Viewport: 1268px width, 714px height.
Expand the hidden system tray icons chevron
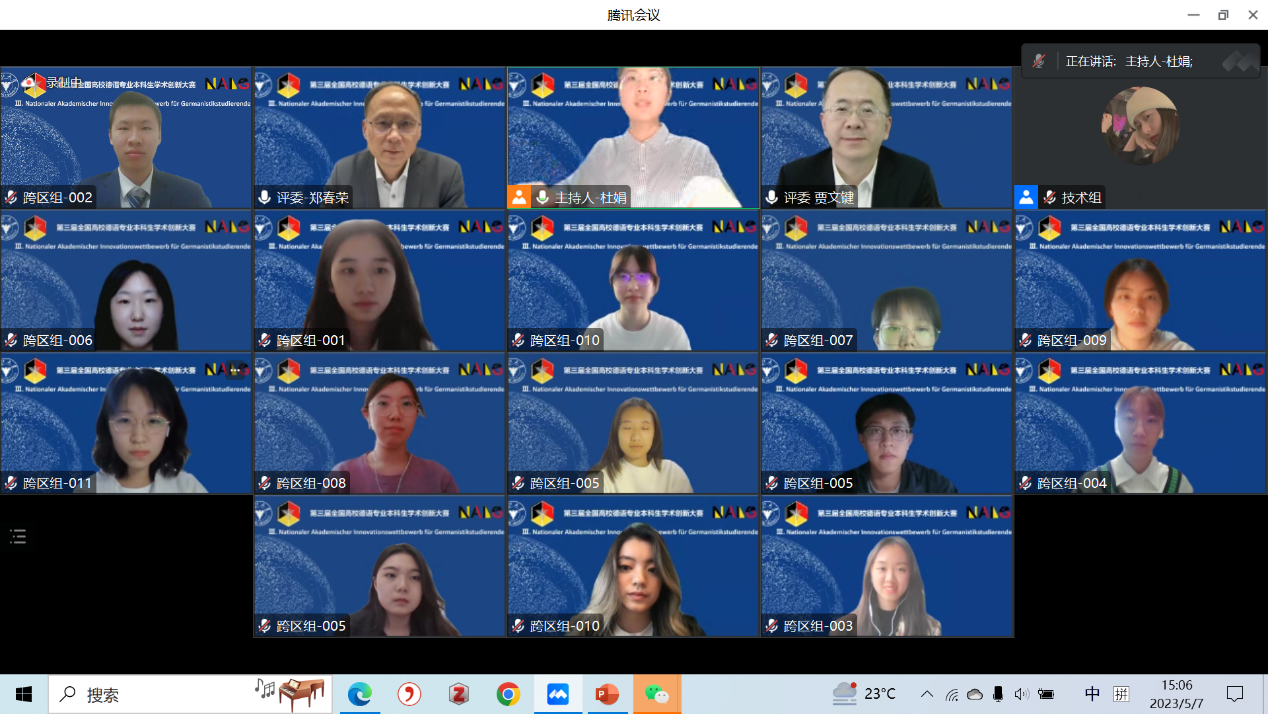[x=927, y=694]
